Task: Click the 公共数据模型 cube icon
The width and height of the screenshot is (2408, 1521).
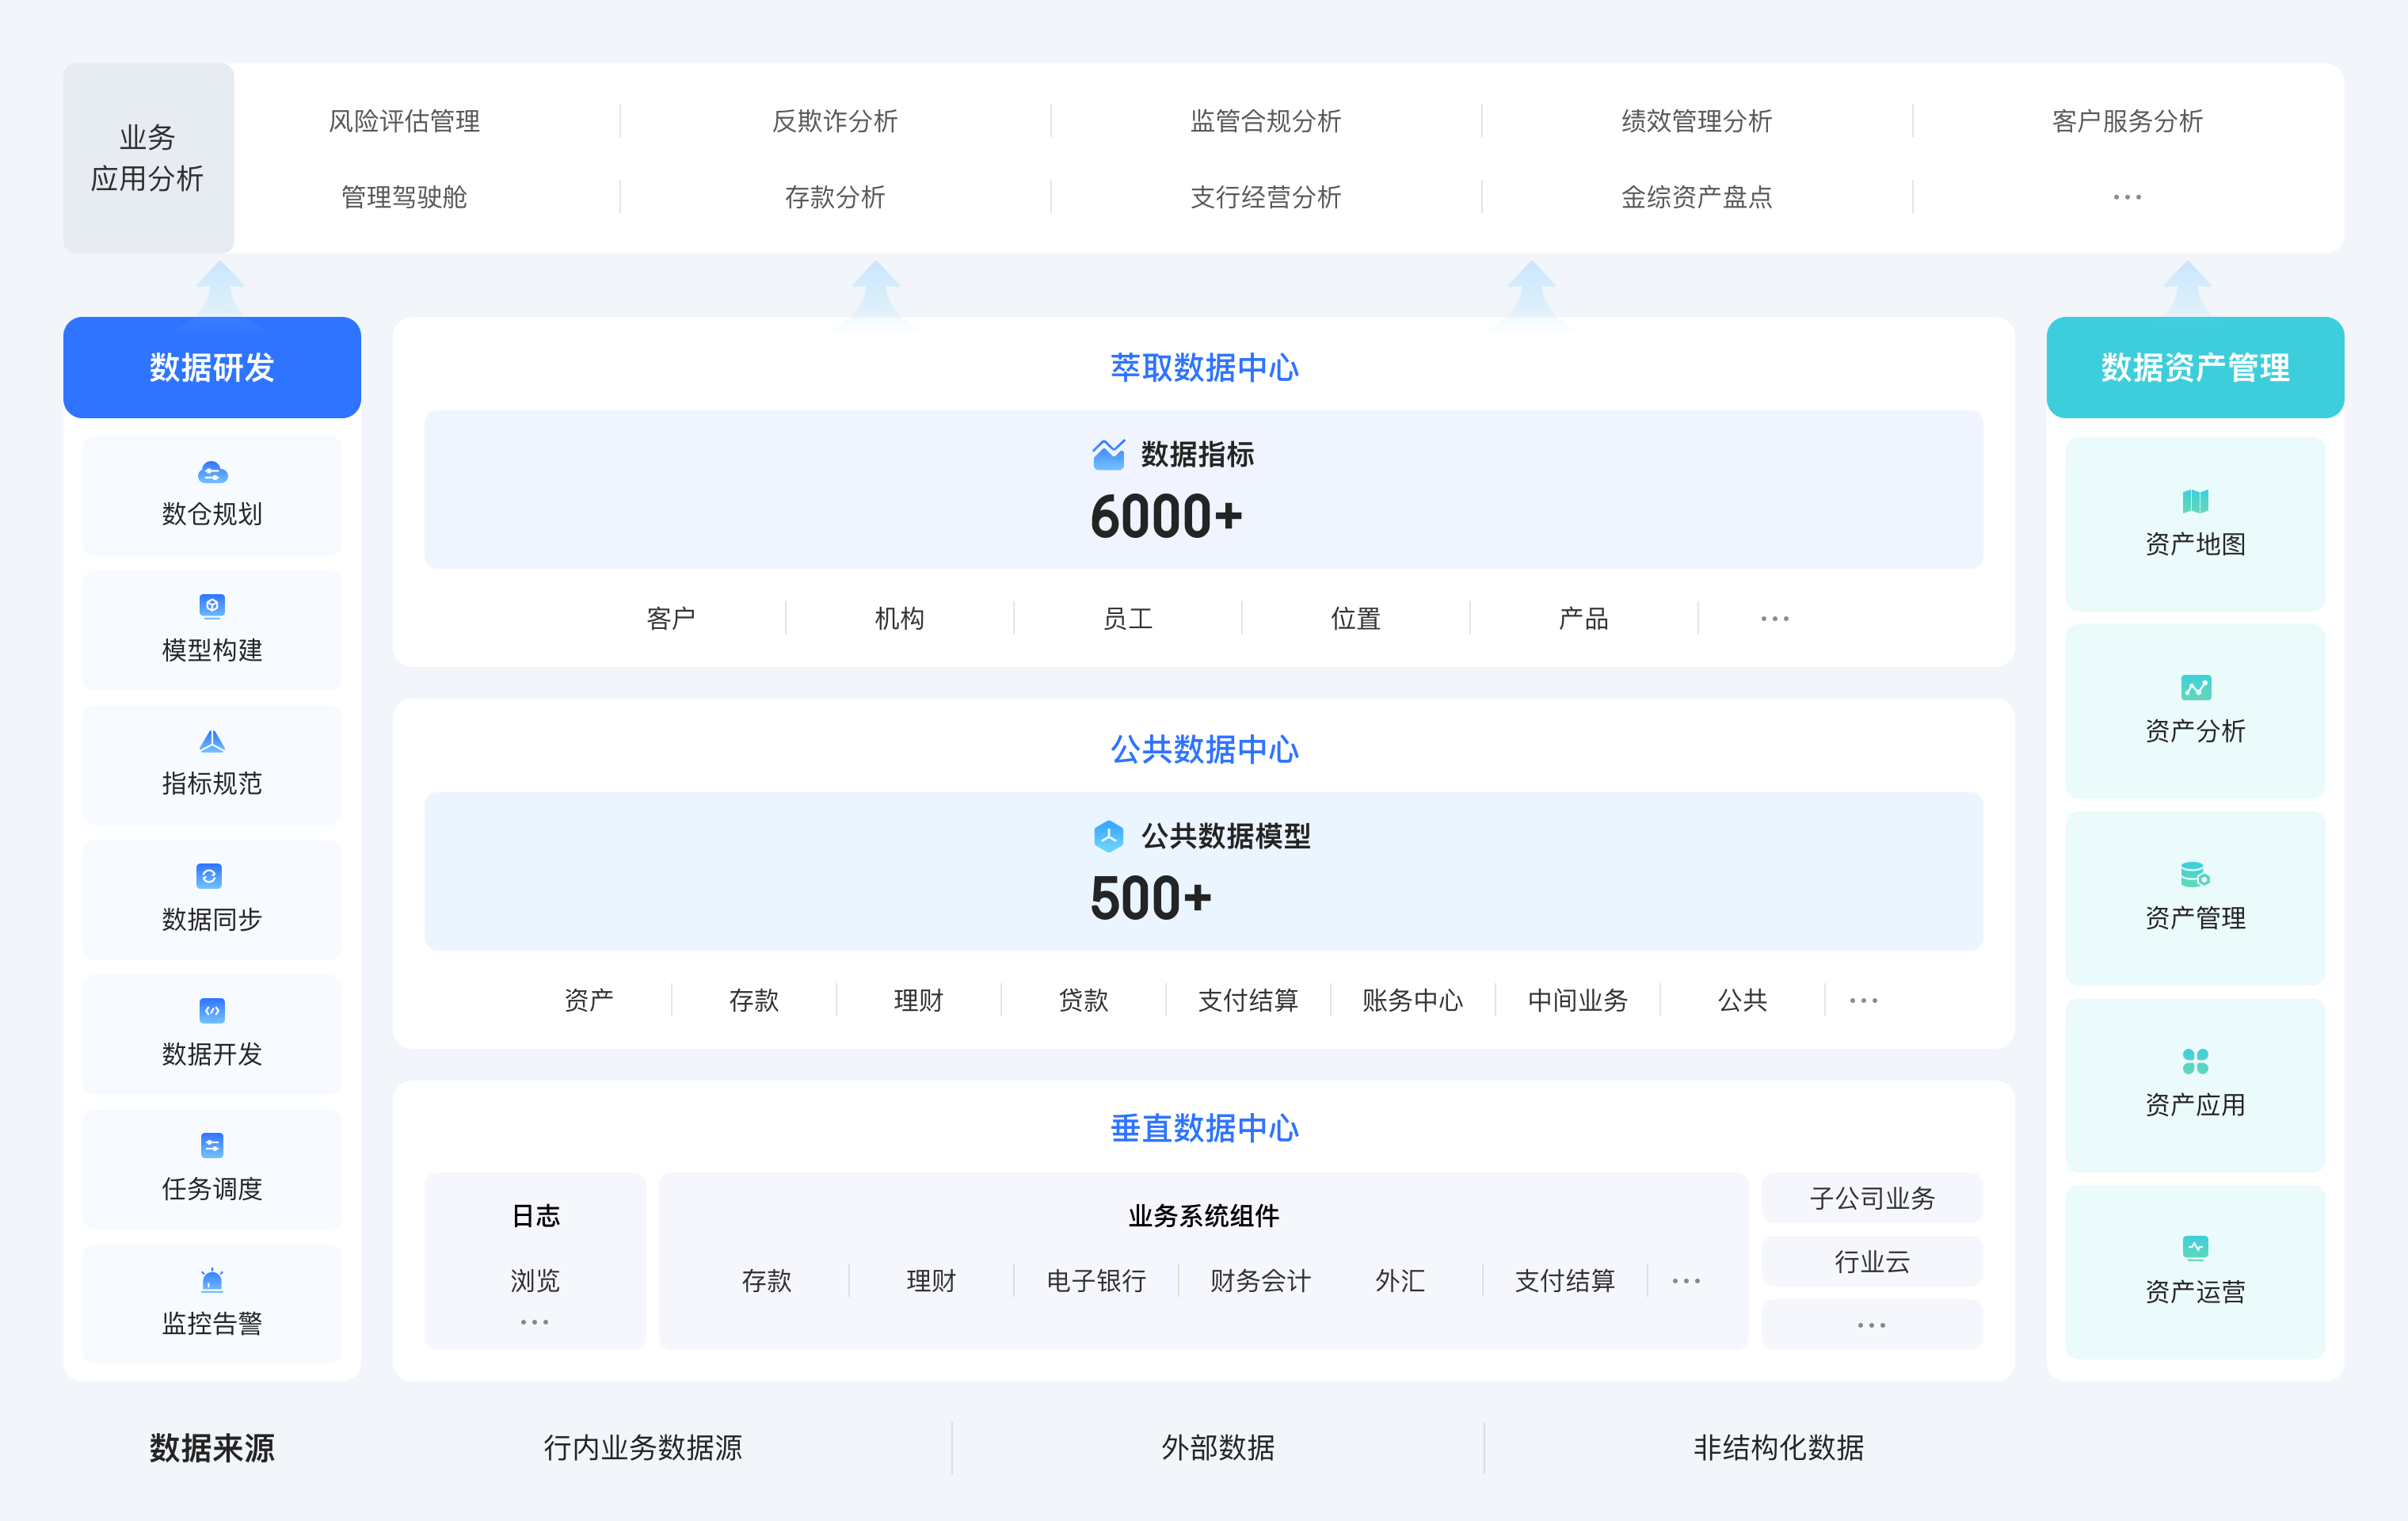Action: coord(1108,837)
